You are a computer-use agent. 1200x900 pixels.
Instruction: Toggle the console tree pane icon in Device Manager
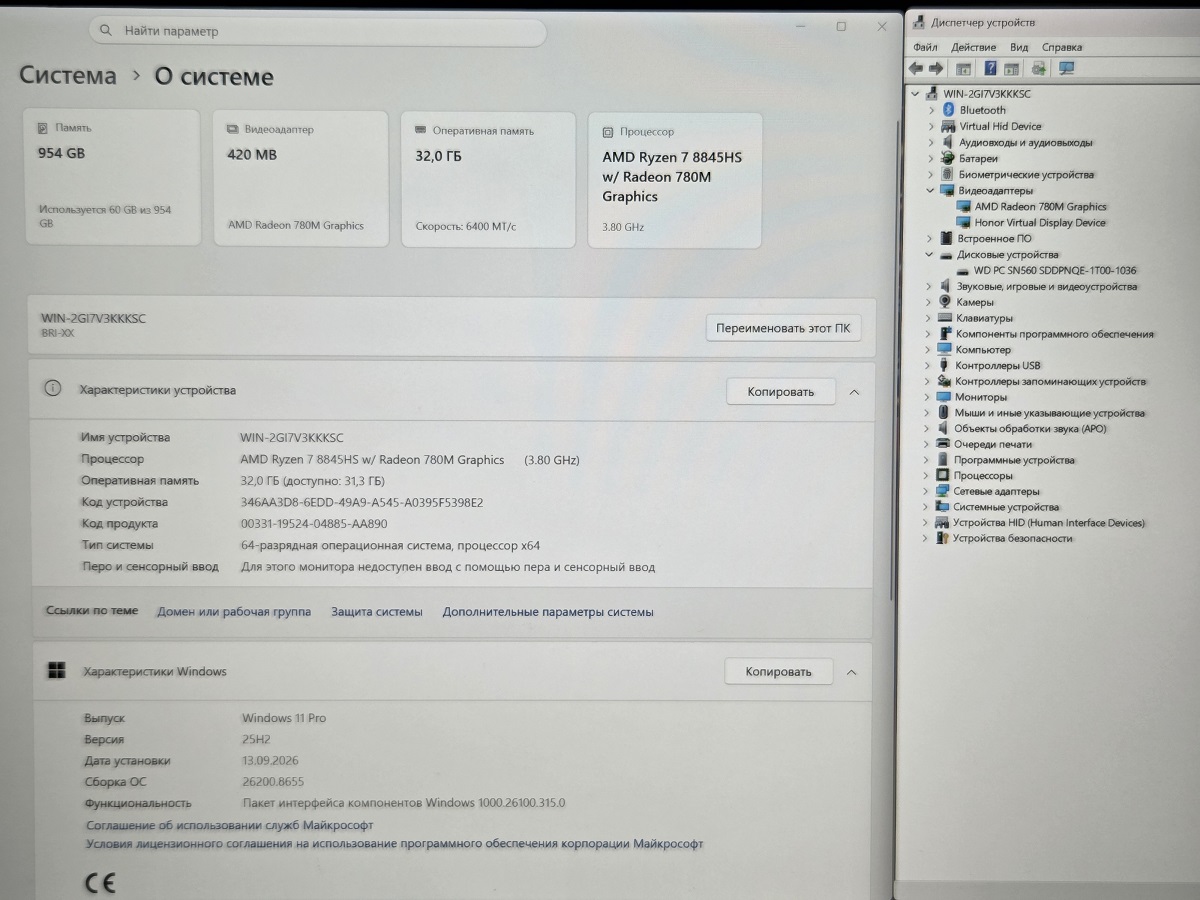964,68
